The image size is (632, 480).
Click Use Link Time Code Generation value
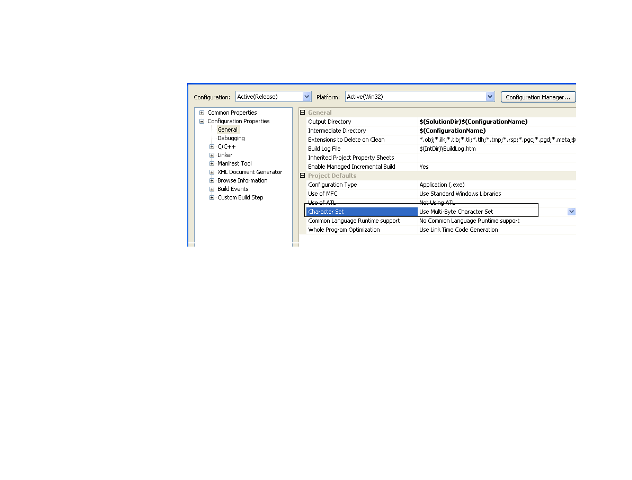459,230
